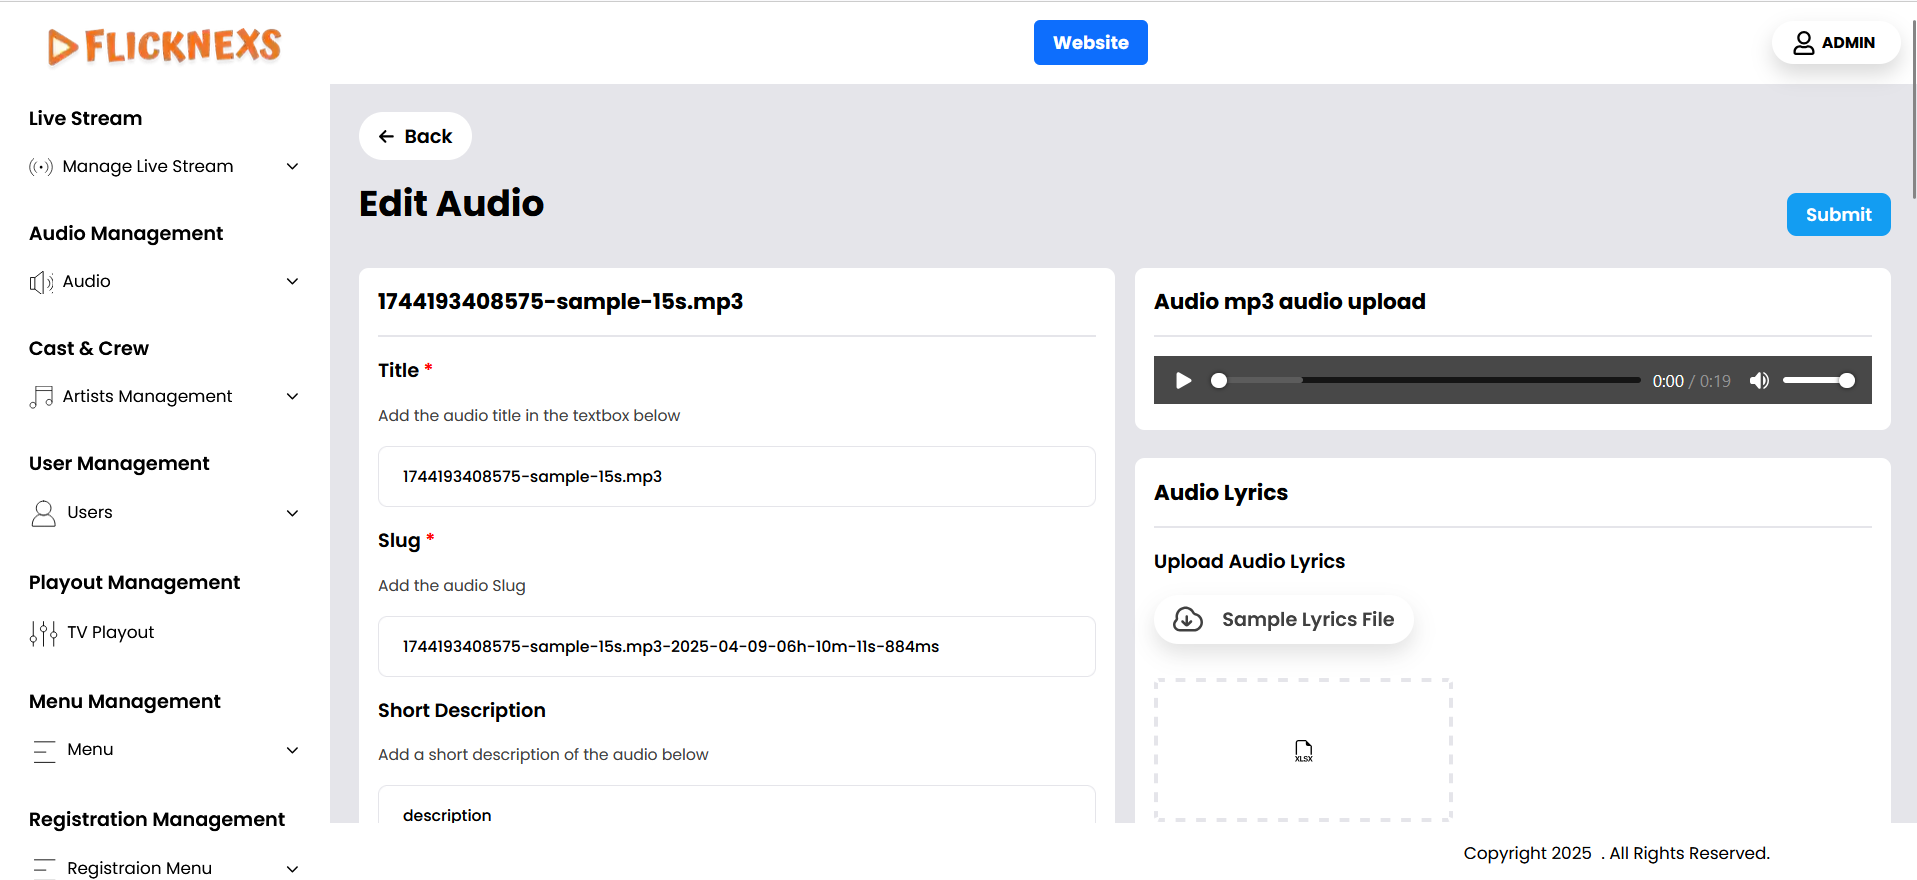Click the Sample Lyrics File download icon

click(x=1188, y=620)
